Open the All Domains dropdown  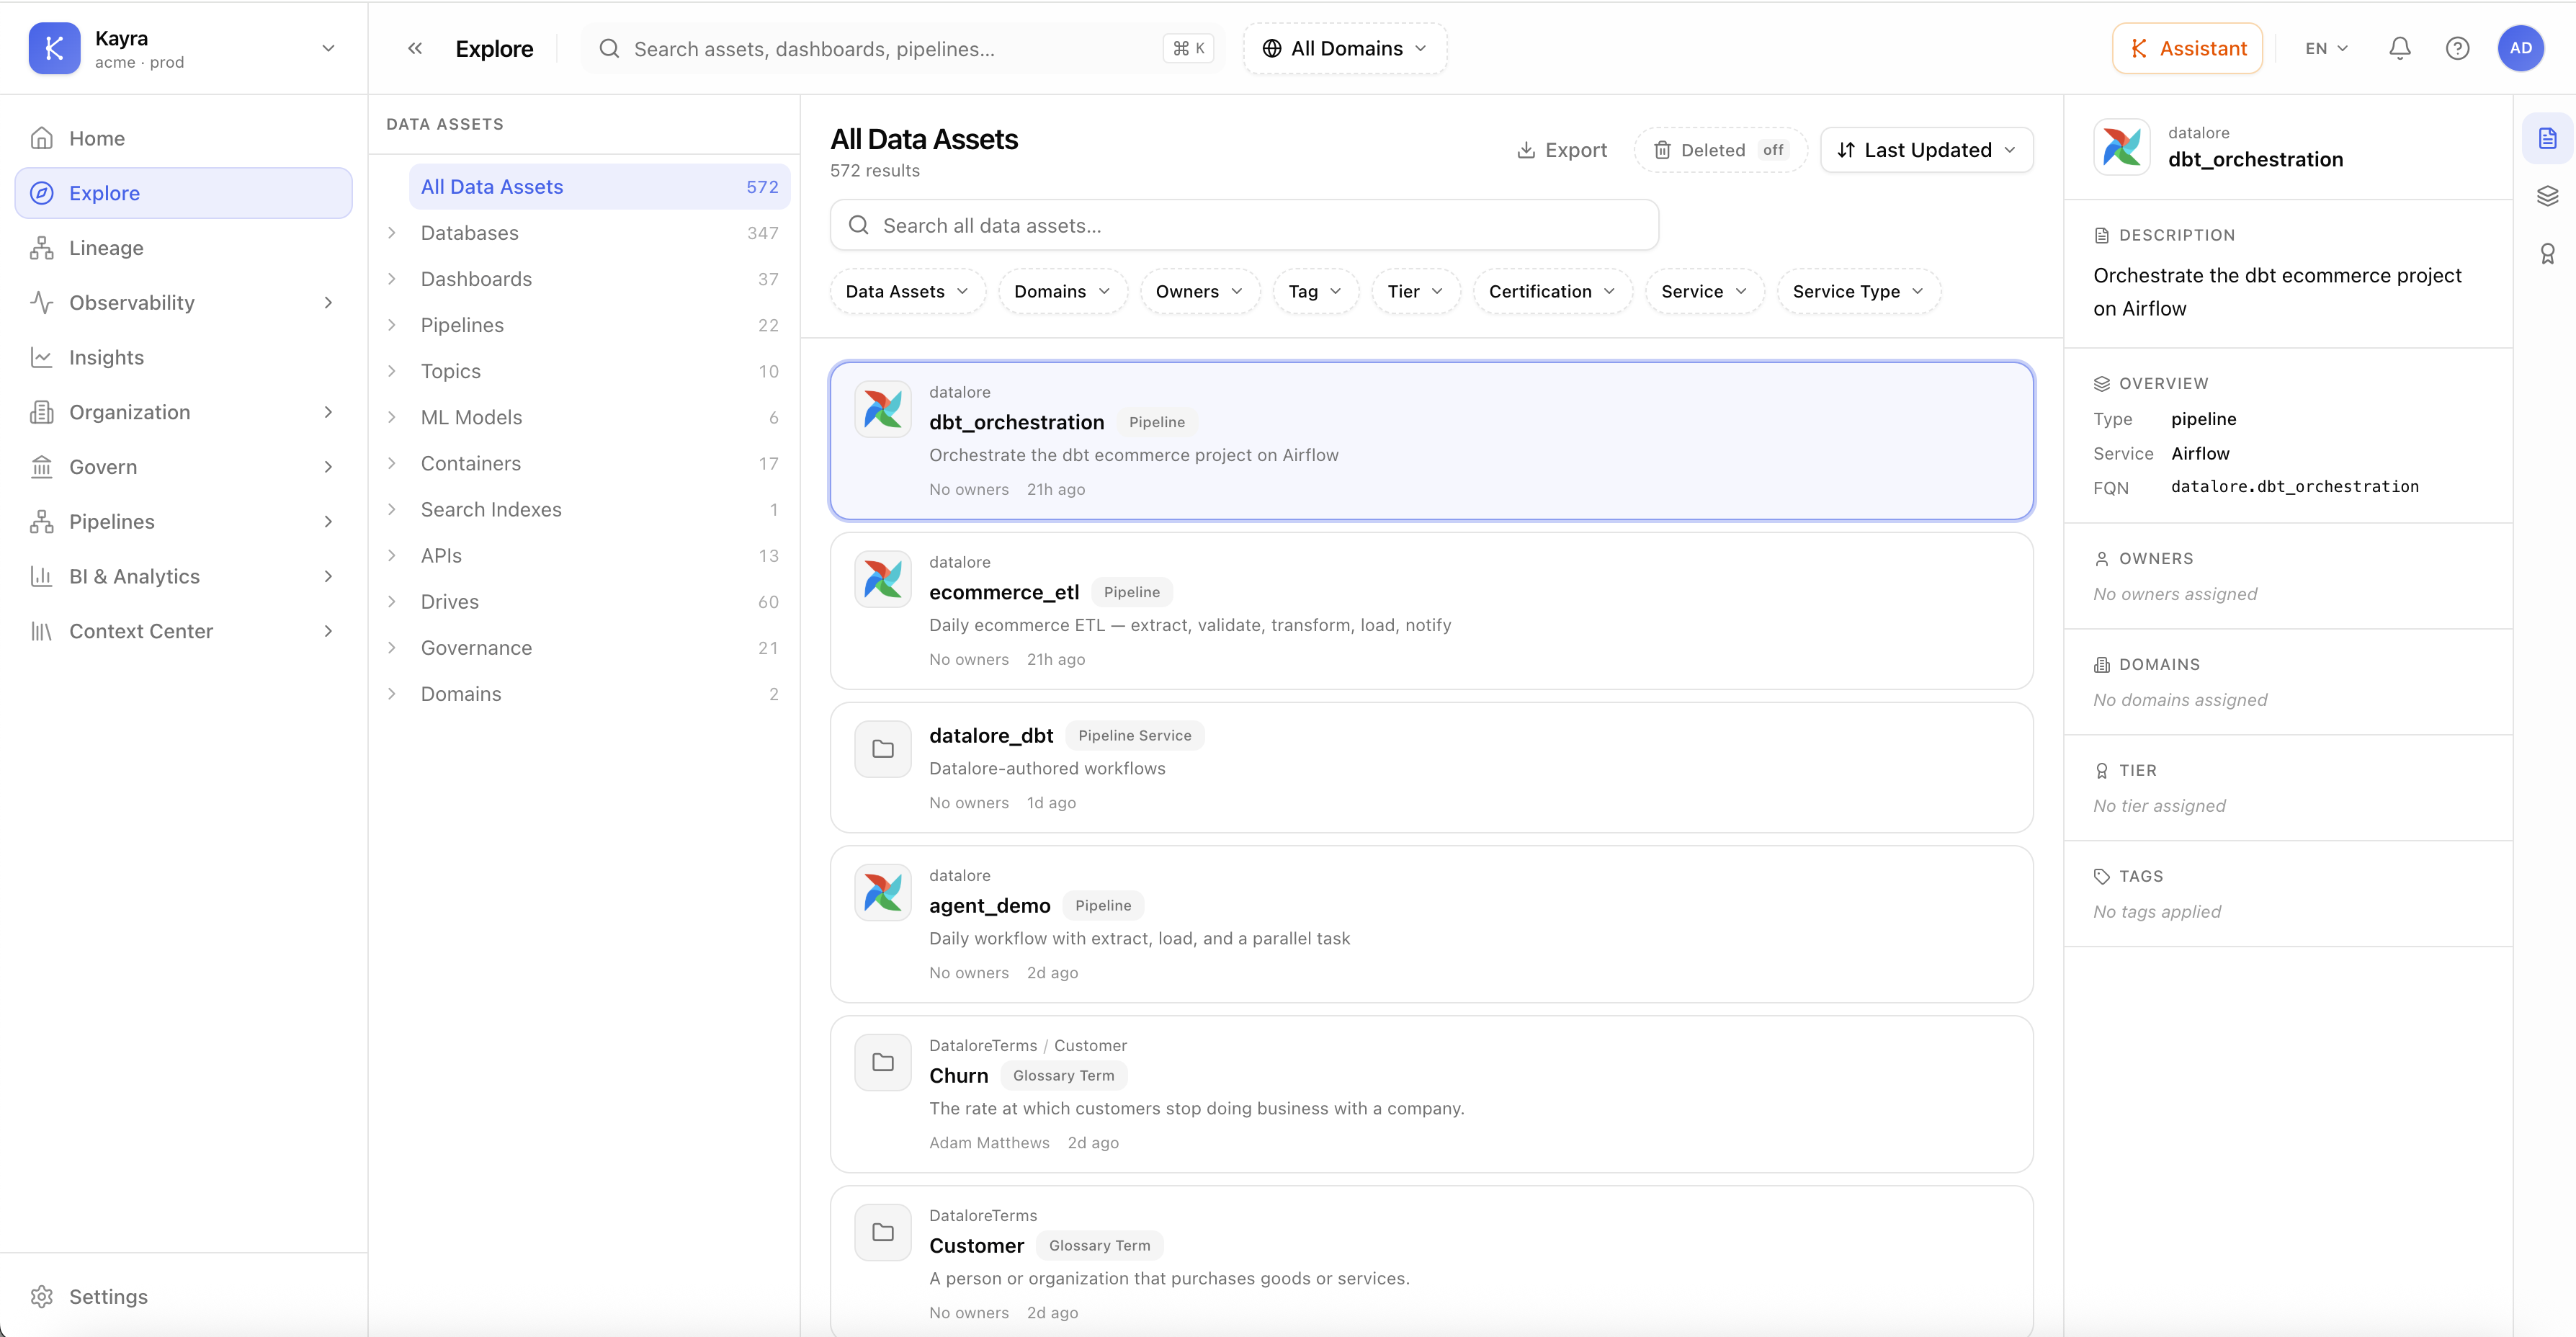pos(1344,48)
